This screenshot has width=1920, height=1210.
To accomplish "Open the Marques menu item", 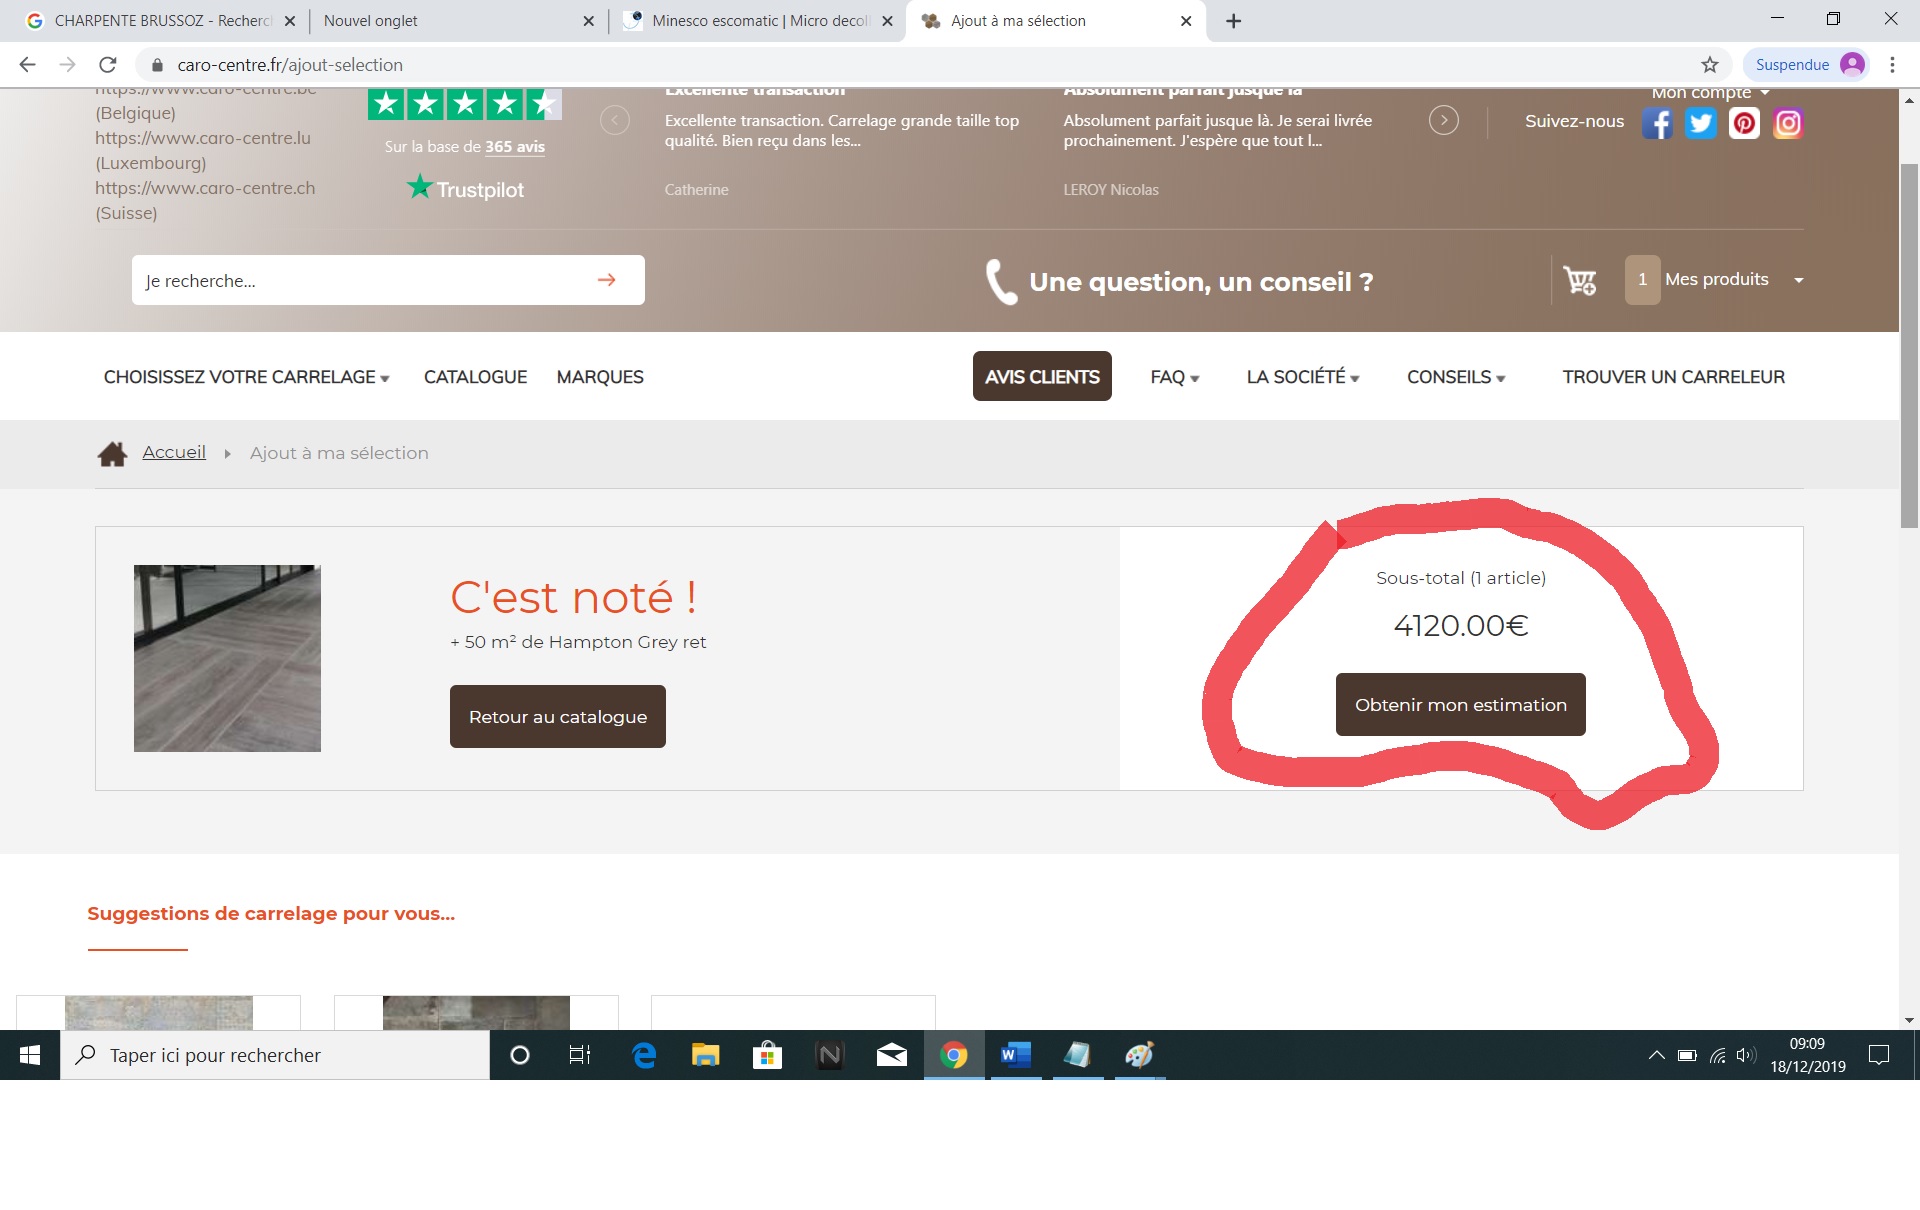I will (x=600, y=377).
